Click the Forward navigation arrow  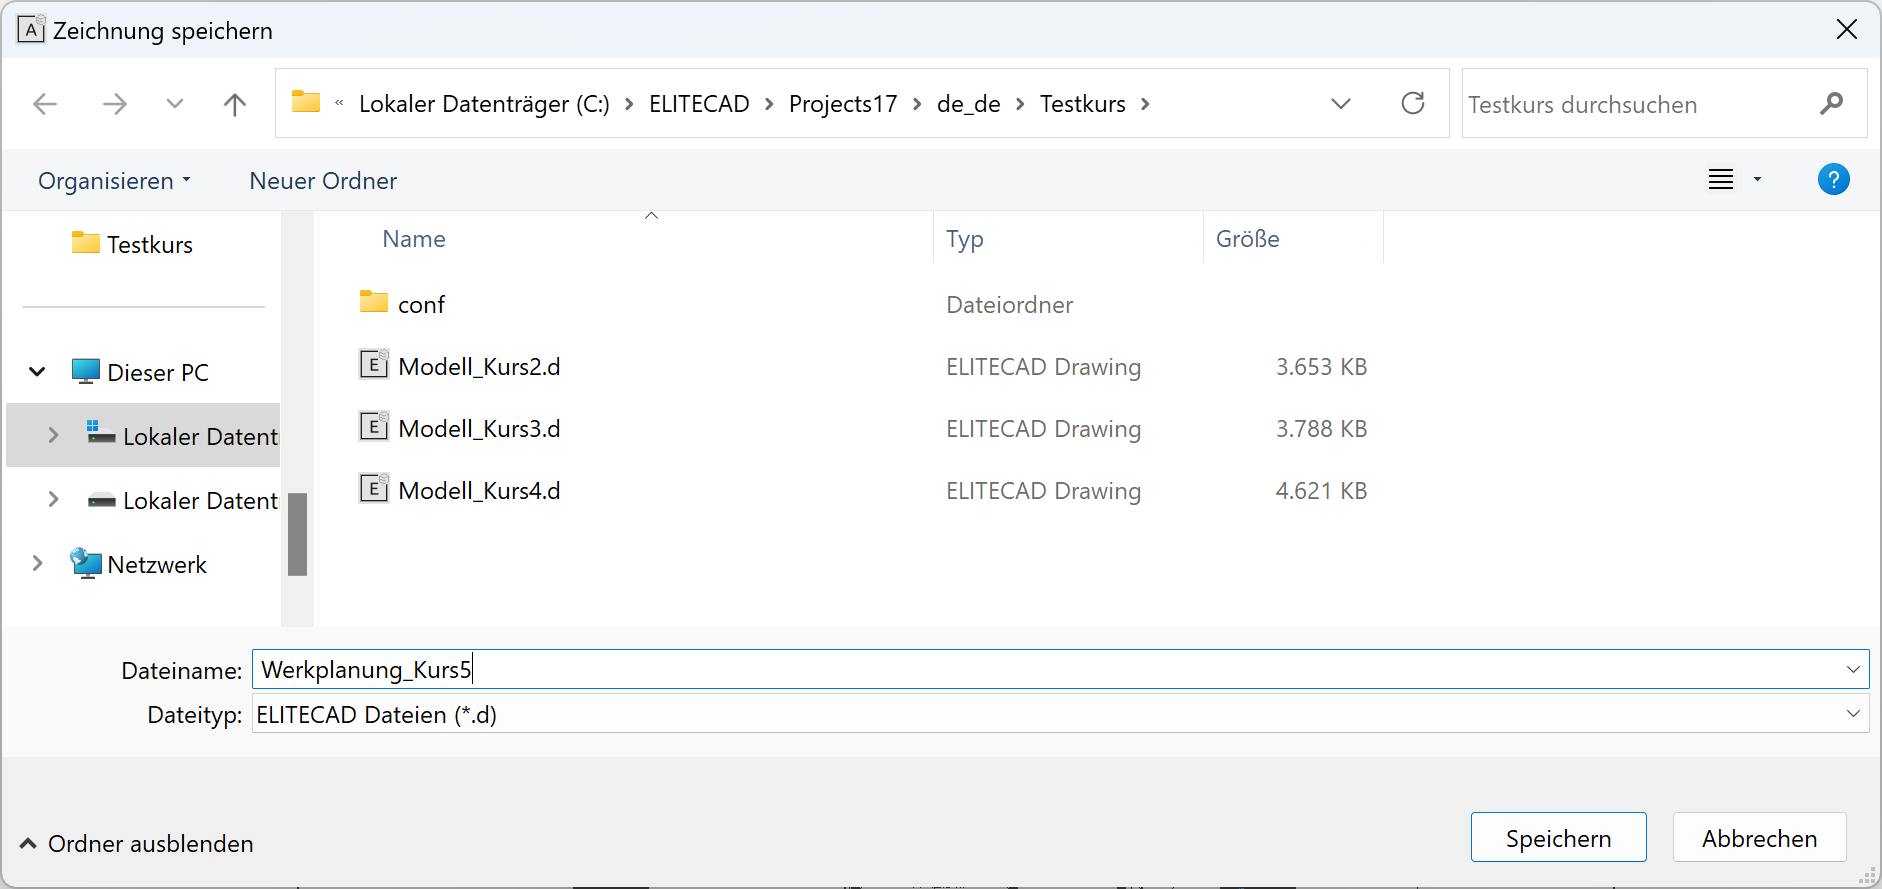click(x=115, y=104)
